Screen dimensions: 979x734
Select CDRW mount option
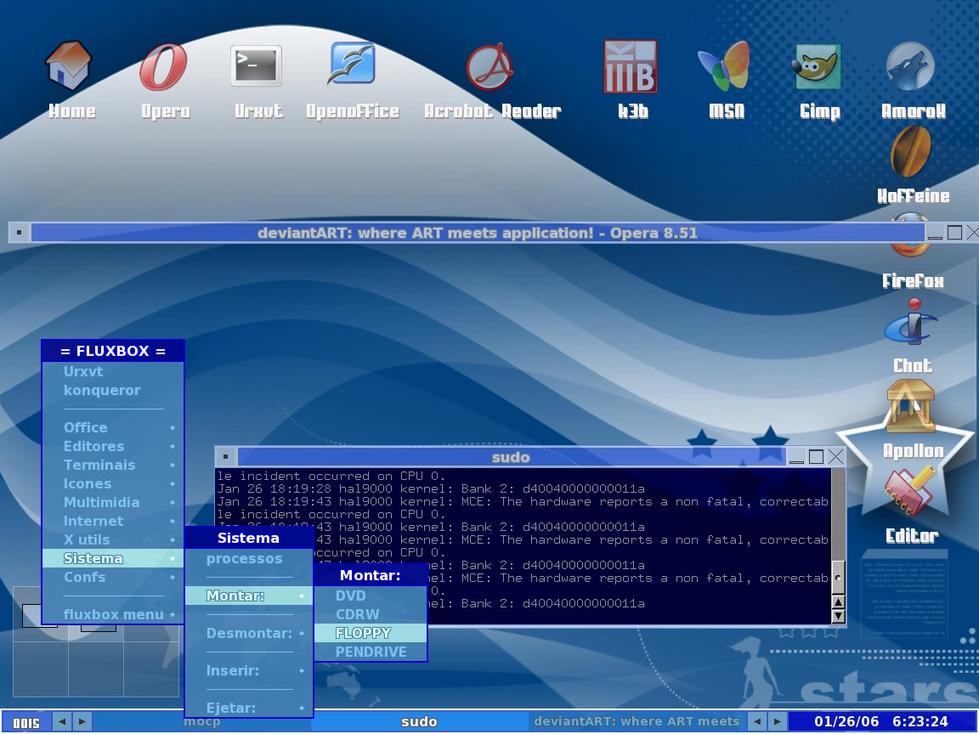coord(355,614)
